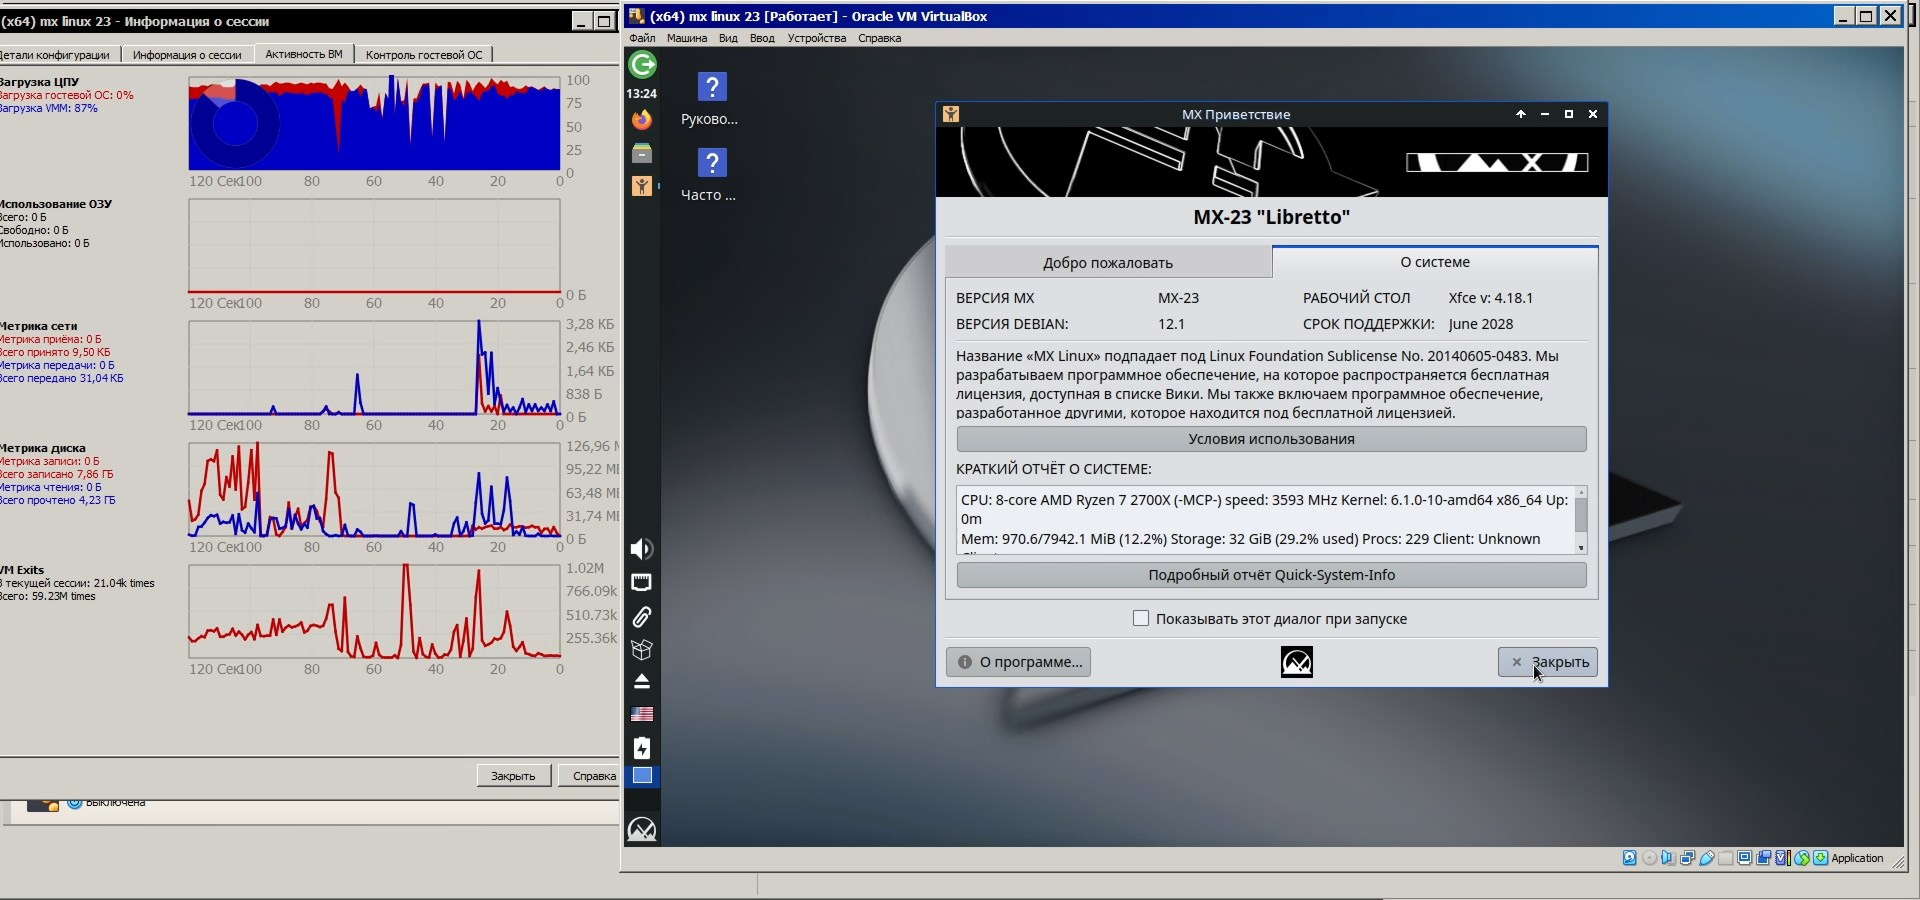Open the package updater box icon
1920x900 pixels.
click(642, 650)
